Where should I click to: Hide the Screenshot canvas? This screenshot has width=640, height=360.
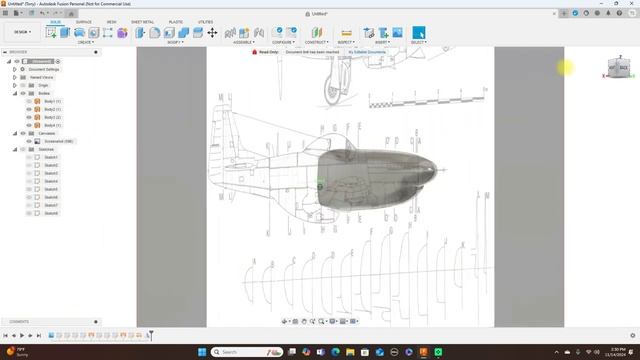[29, 141]
